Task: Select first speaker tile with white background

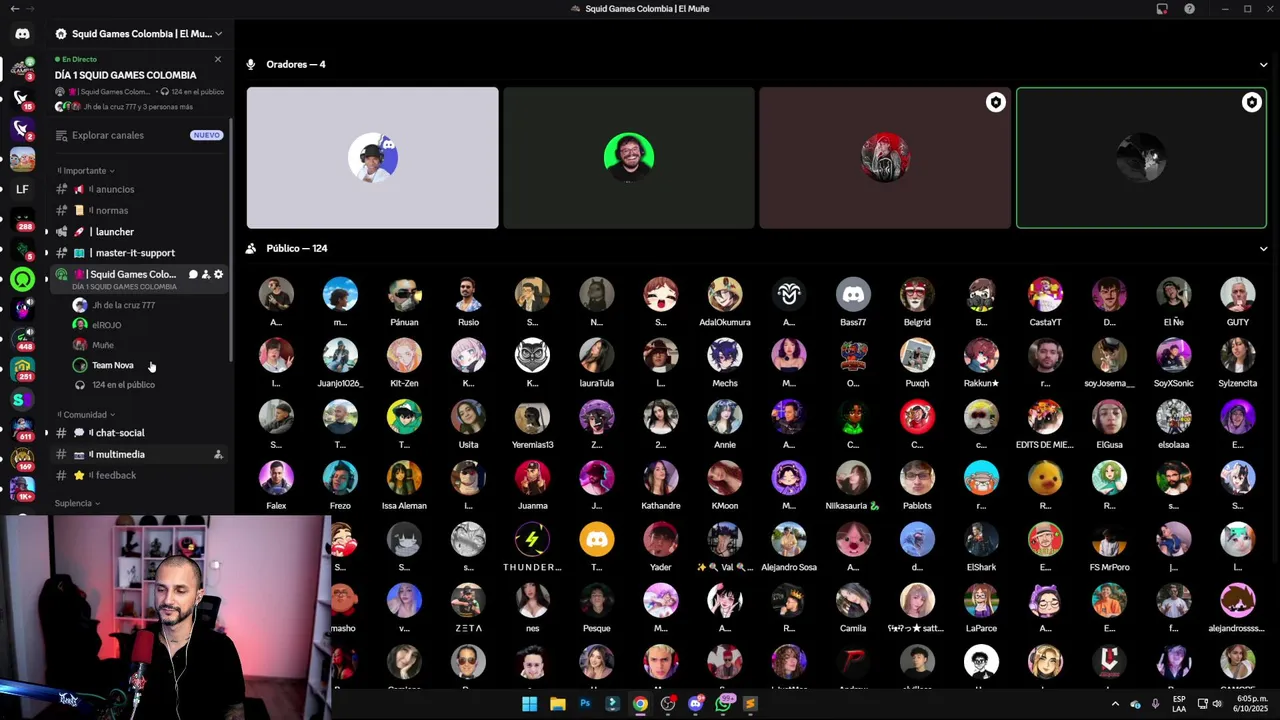Action: (373, 158)
